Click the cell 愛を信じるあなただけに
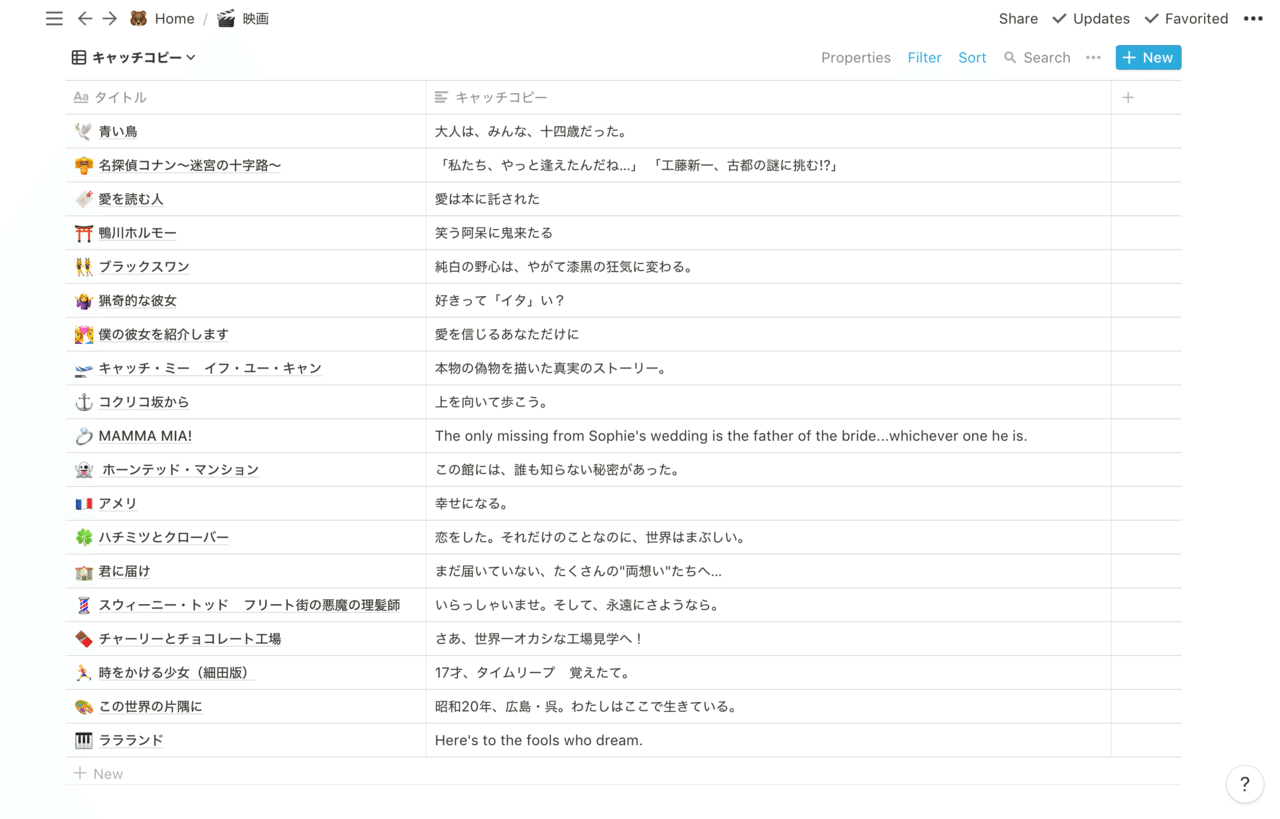 tap(768, 335)
